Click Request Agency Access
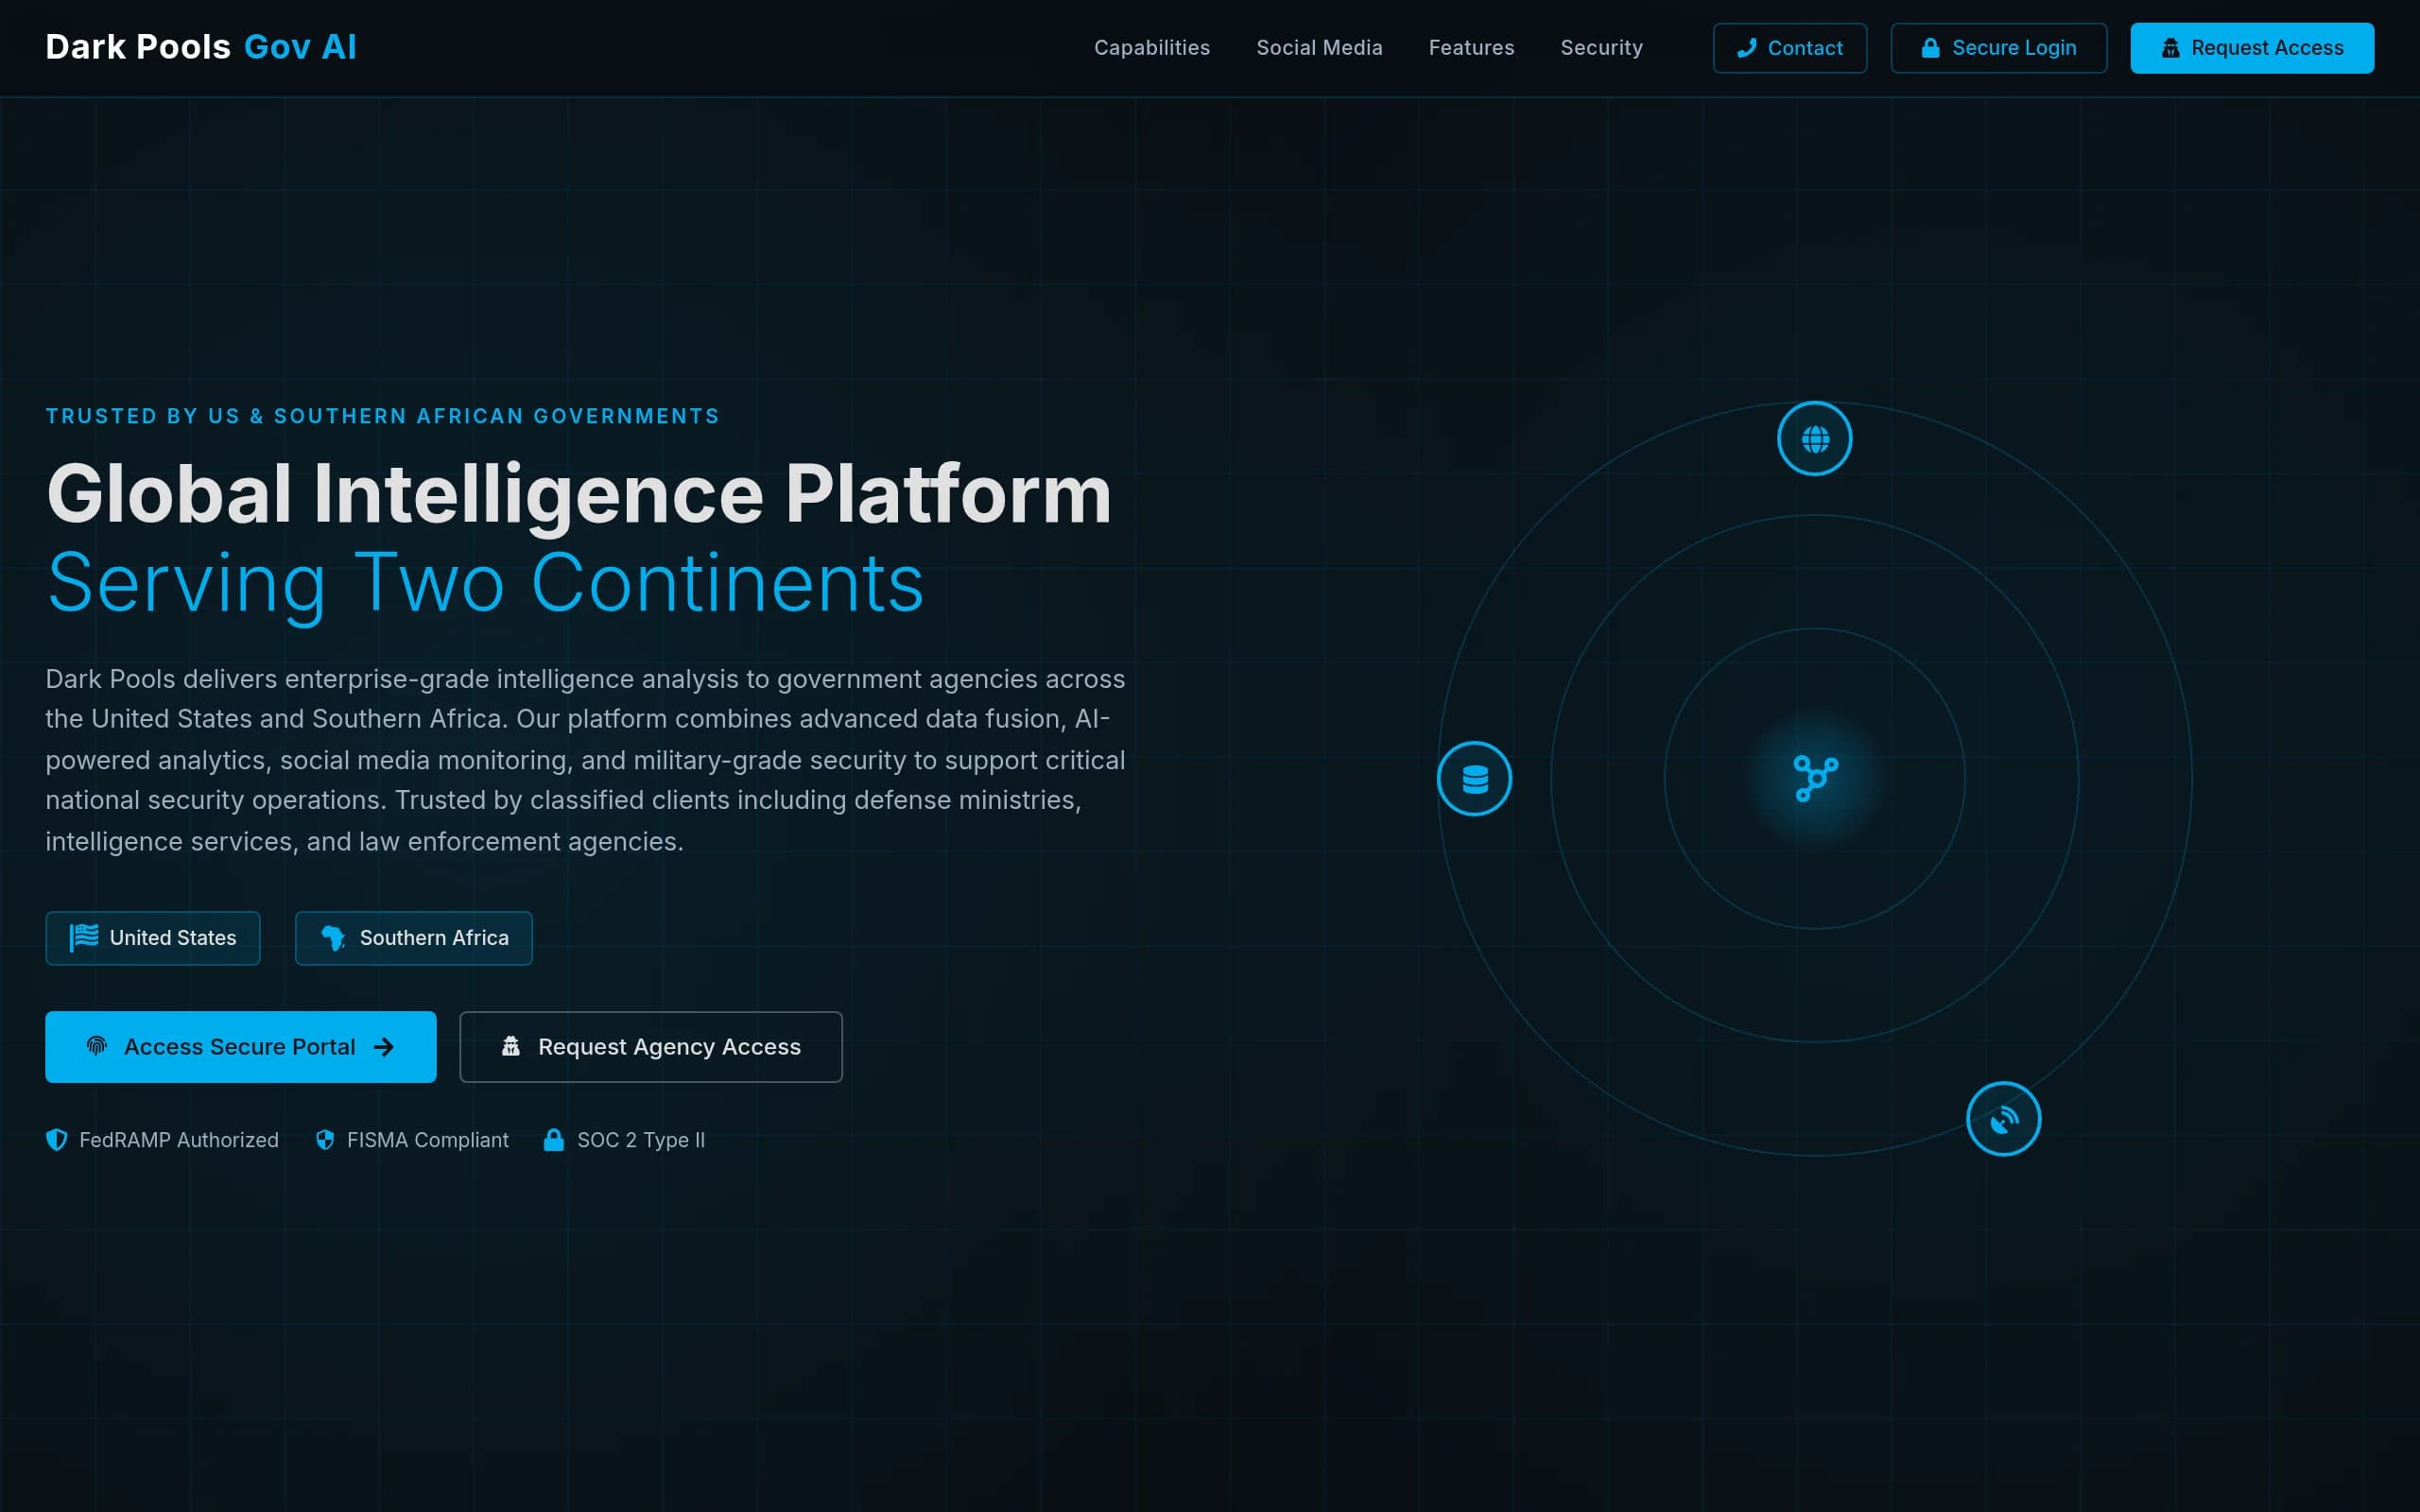Viewport: 2420px width, 1512px height. point(651,1047)
